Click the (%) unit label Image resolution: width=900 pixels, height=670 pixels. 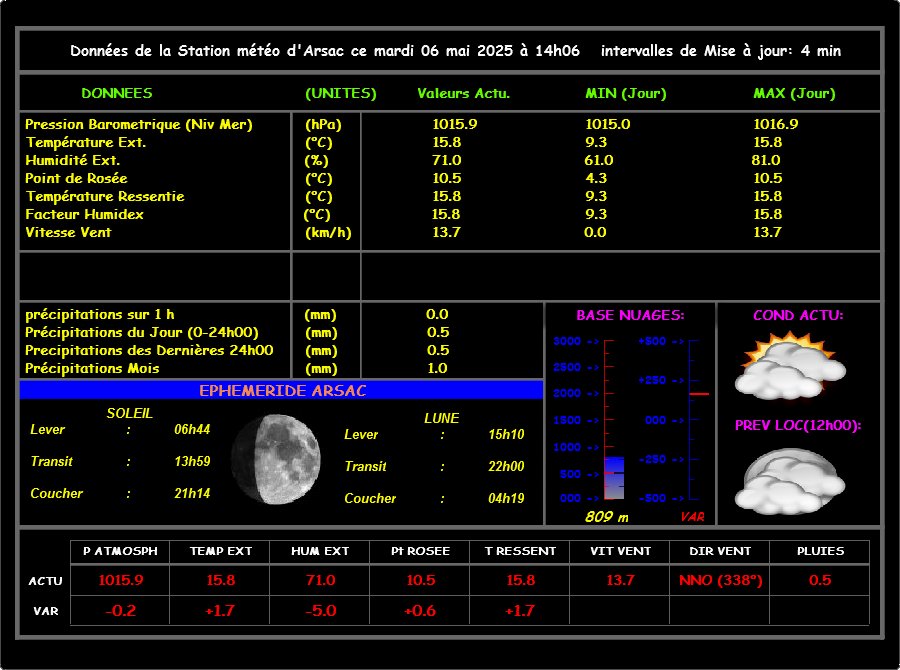click(317, 160)
